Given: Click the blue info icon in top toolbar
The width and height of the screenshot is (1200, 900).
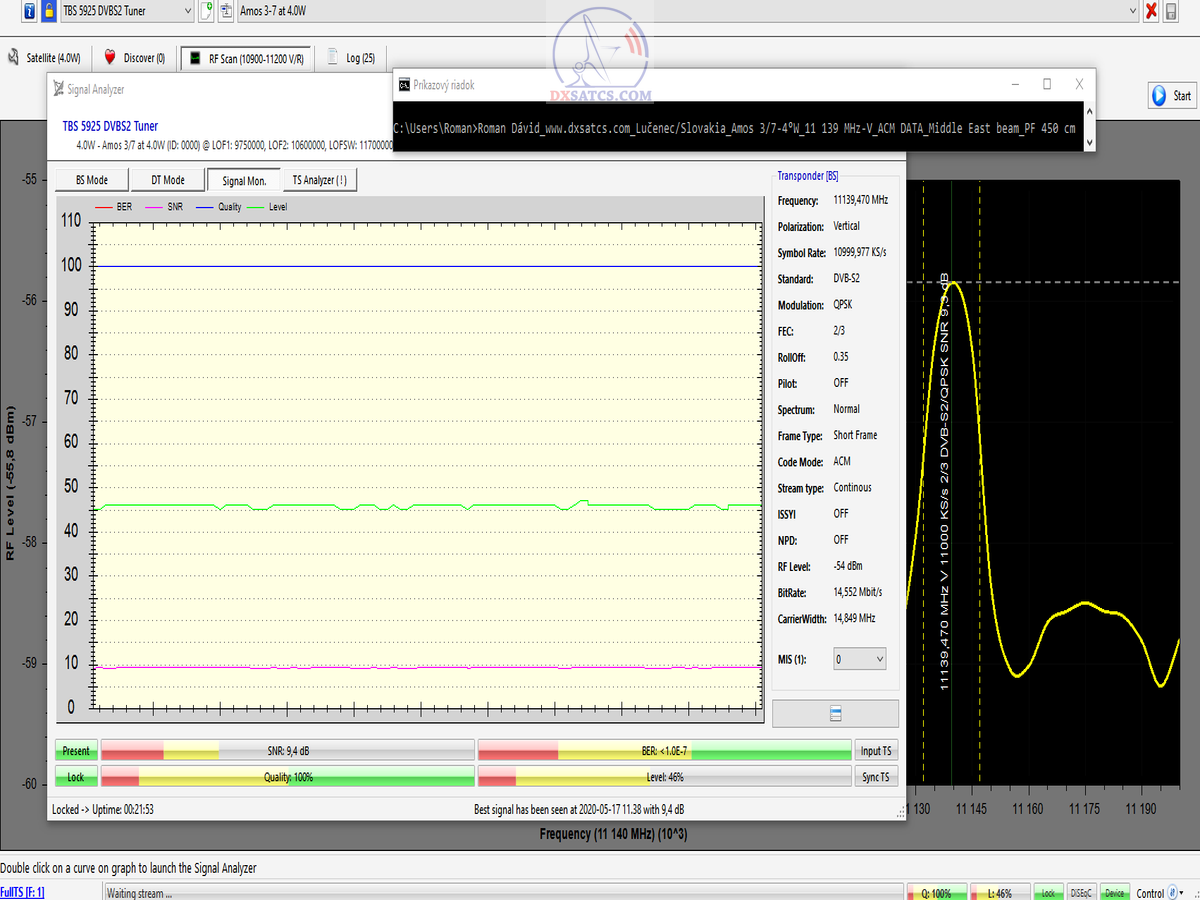Looking at the screenshot, I should [x=29, y=11].
